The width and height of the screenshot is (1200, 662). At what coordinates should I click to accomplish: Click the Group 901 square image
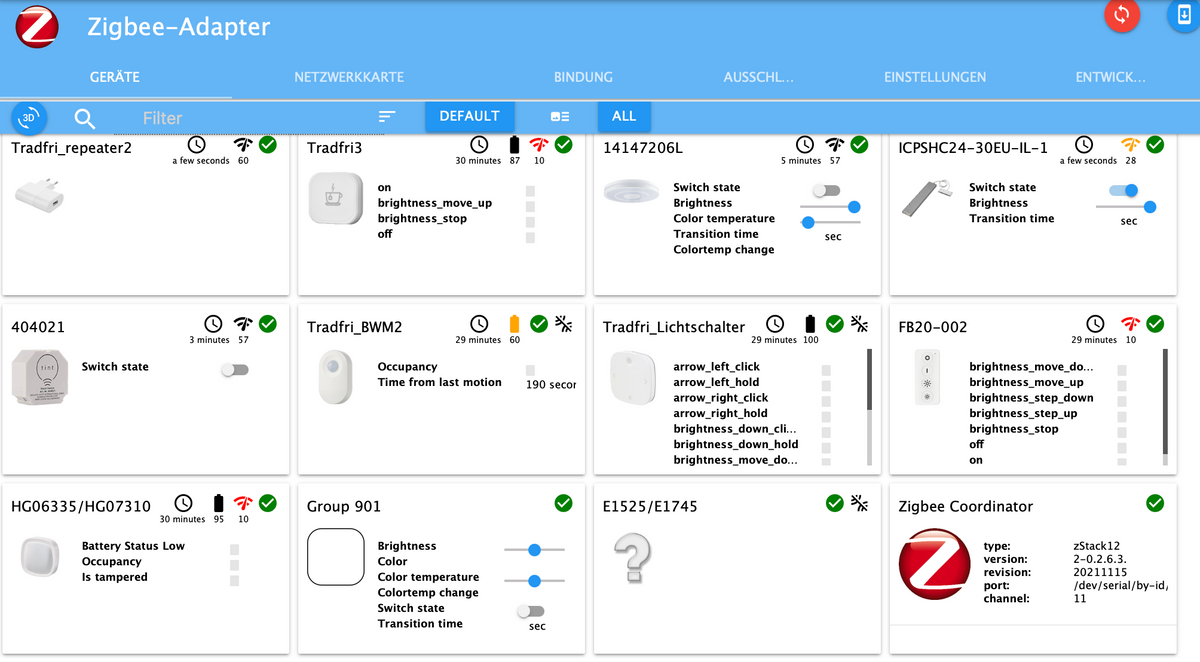(335, 556)
